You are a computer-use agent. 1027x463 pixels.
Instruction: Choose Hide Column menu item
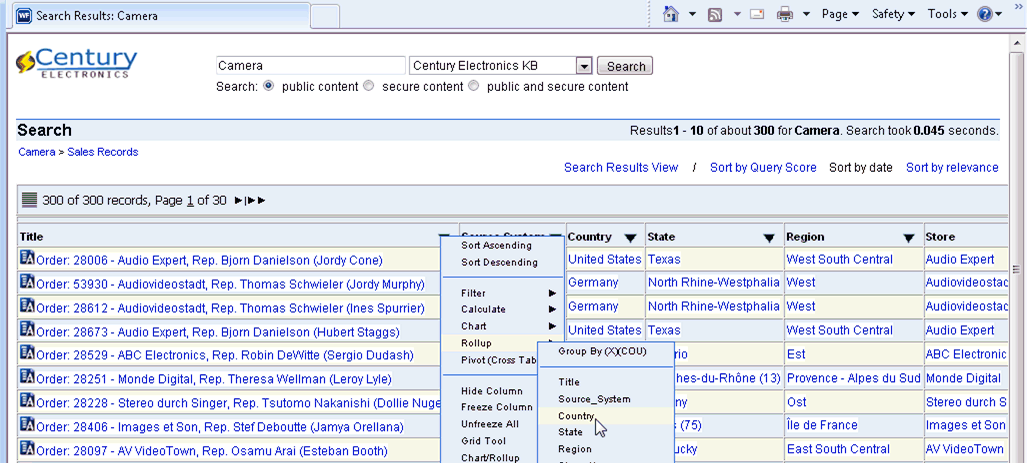[x=490, y=391]
